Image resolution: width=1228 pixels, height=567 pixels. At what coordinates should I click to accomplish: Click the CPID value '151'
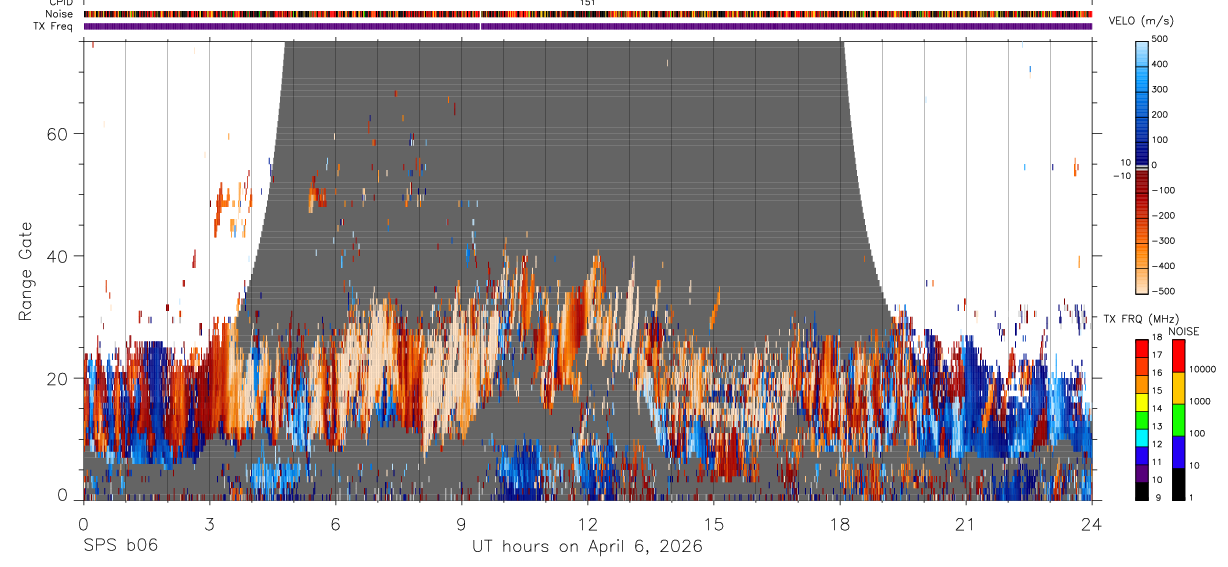click(588, 3)
